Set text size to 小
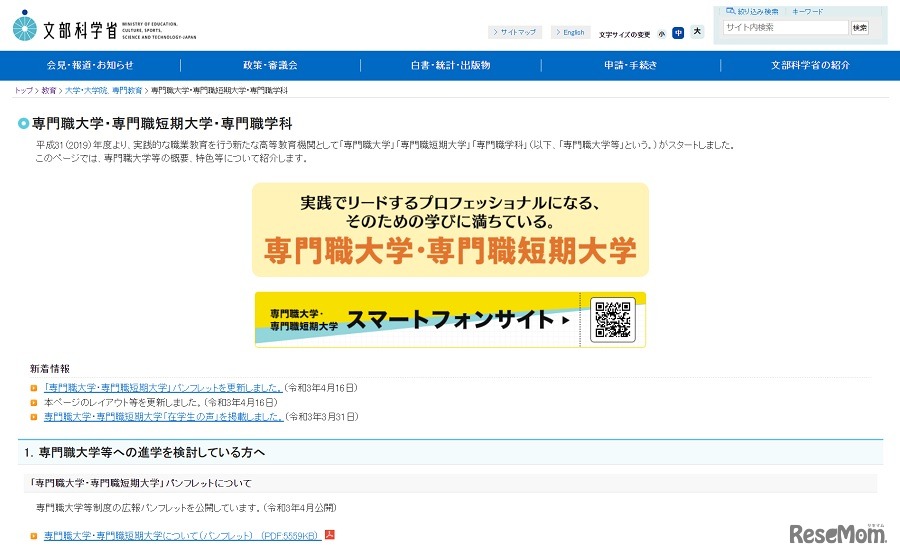The image size is (900, 557). click(x=662, y=34)
